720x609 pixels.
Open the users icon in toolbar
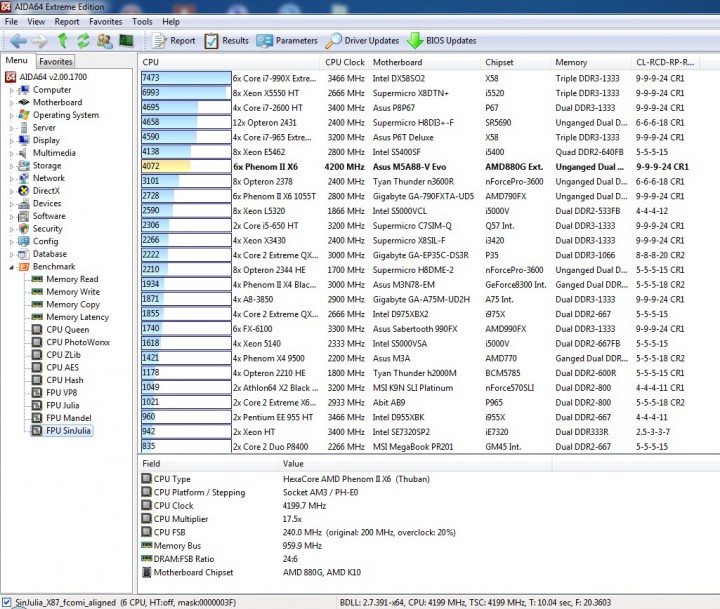tap(105, 41)
